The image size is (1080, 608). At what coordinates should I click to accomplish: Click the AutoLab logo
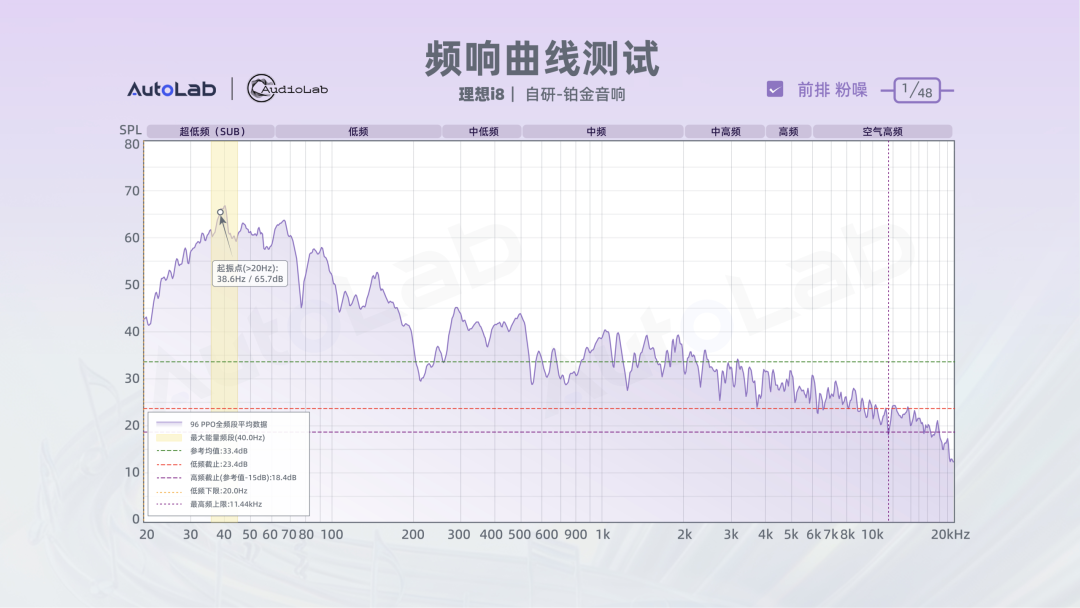coord(171,90)
